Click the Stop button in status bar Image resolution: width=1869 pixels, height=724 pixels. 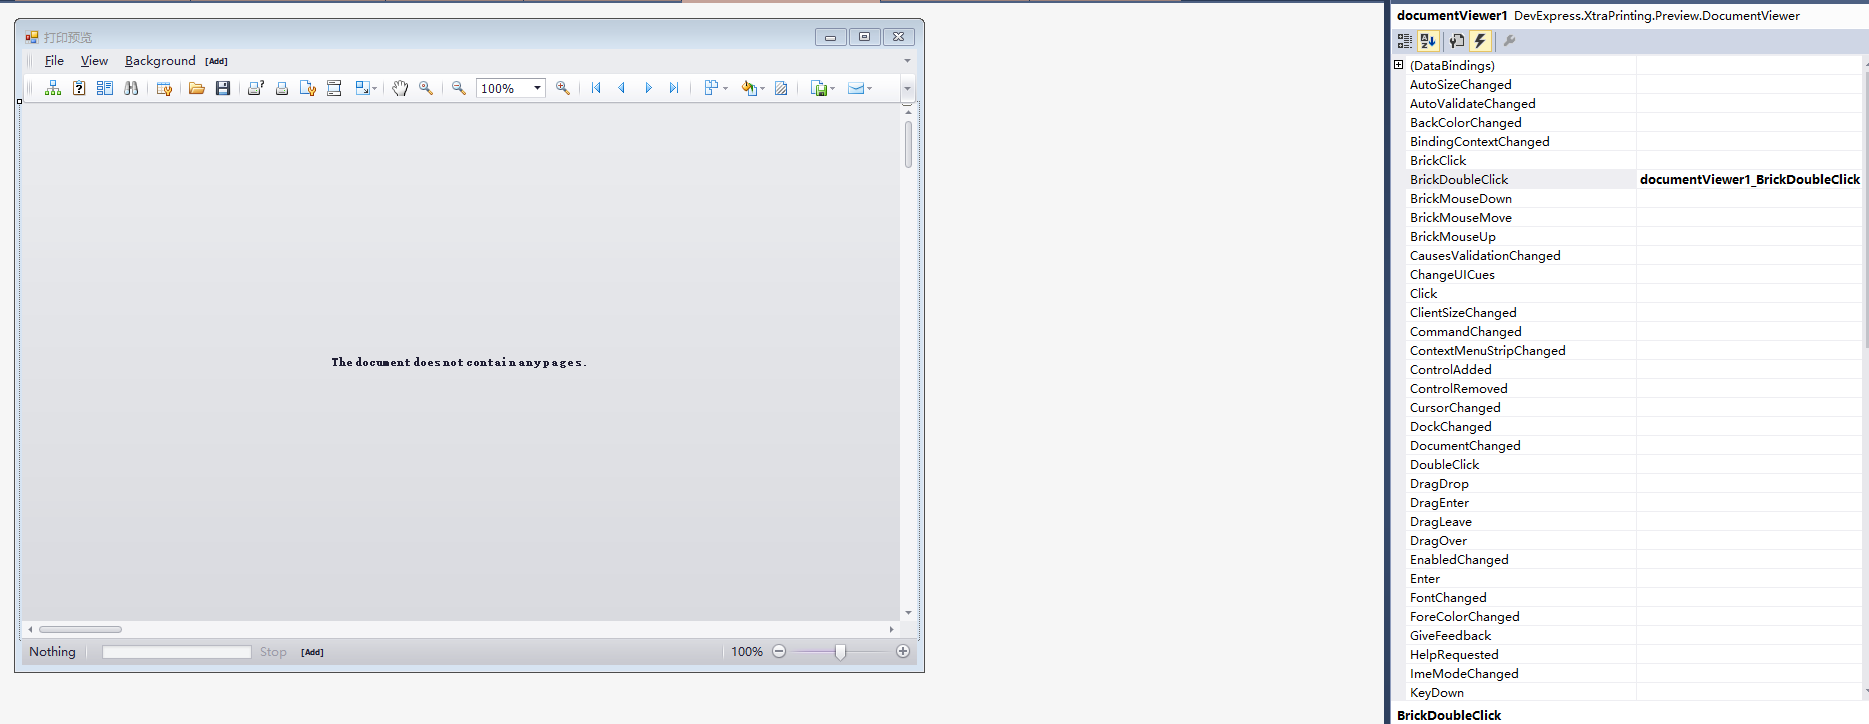[273, 652]
